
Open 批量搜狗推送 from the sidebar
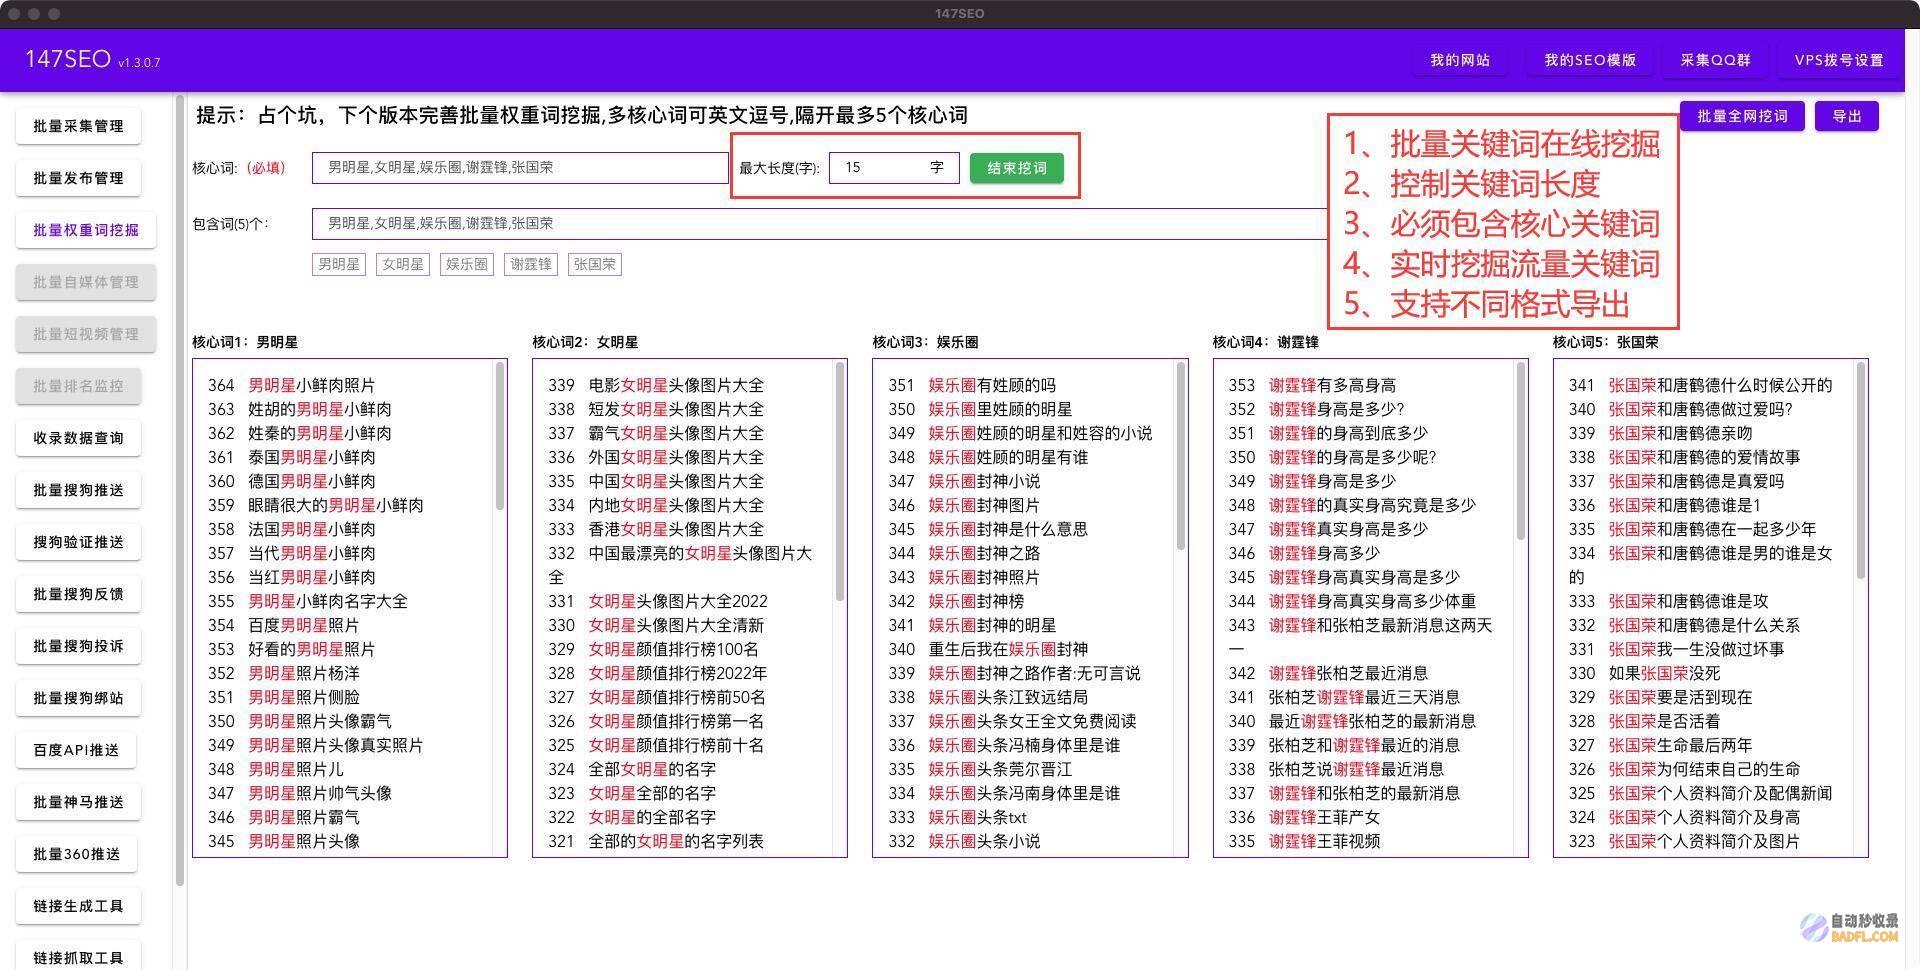click(x=78, y=490)
